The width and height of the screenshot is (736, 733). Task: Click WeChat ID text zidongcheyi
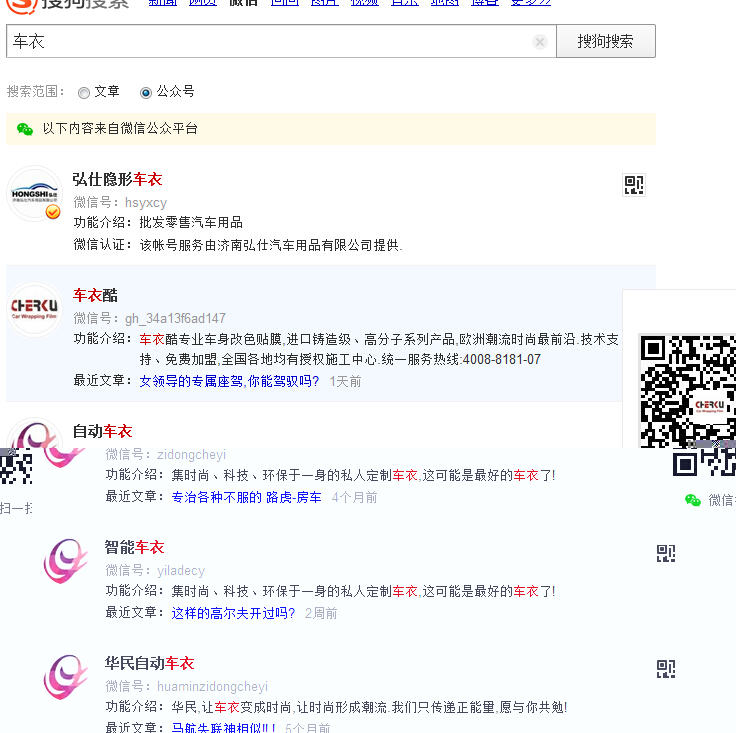click(191, 454)
